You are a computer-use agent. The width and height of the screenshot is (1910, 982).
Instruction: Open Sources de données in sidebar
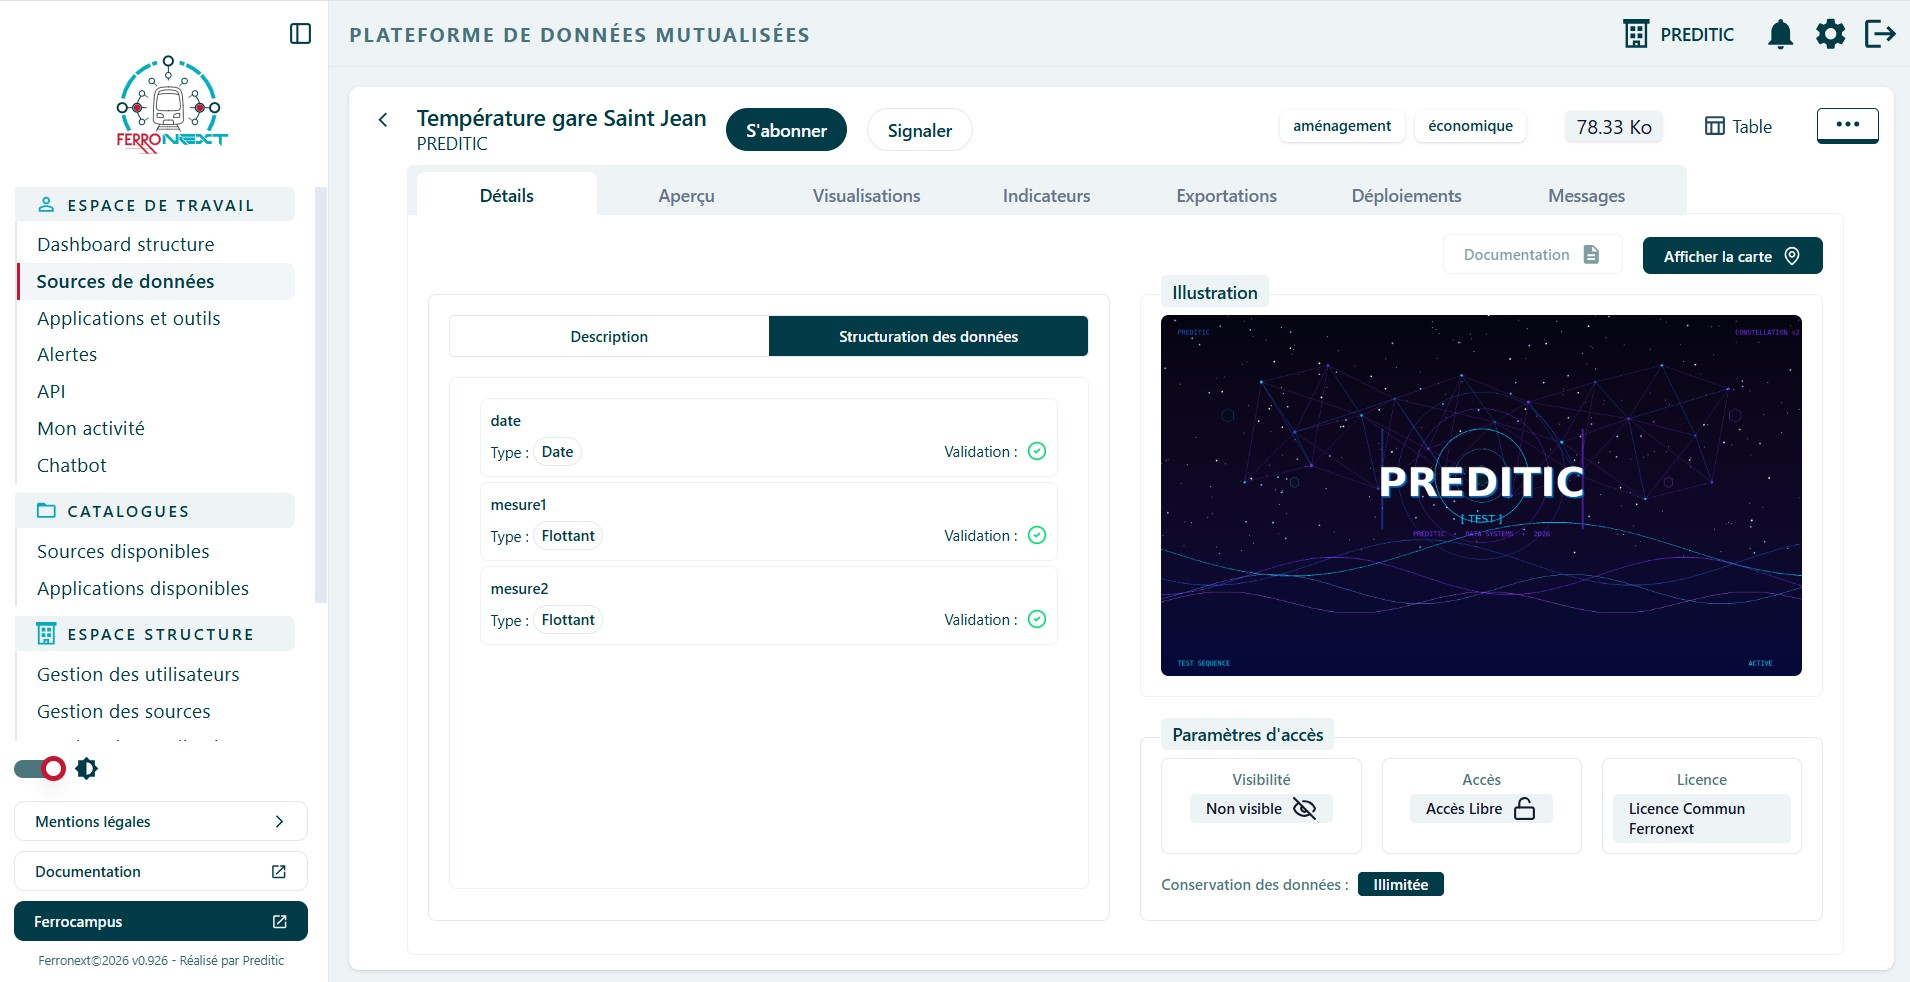[156, 281]
